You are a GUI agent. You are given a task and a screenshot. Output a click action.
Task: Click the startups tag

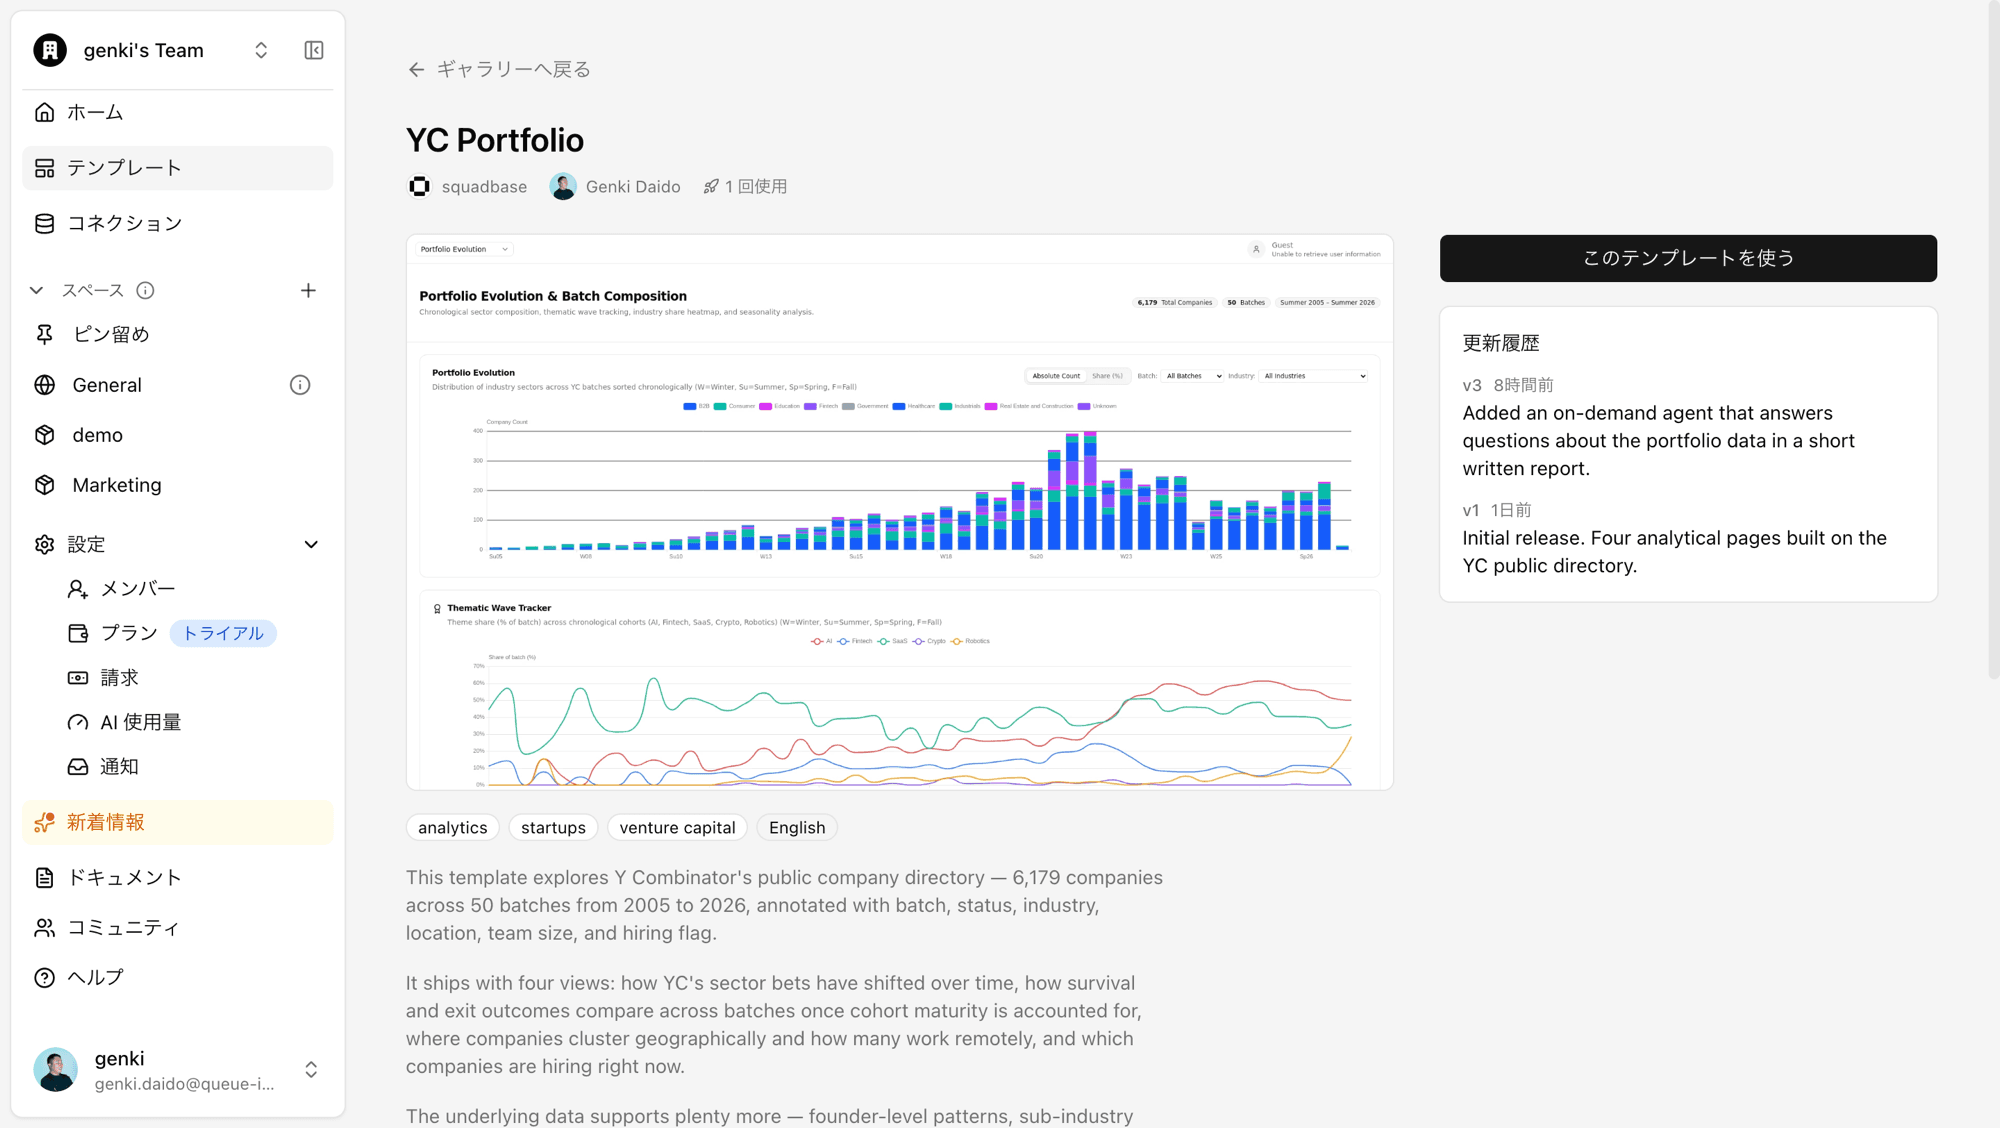click(553, 828)
